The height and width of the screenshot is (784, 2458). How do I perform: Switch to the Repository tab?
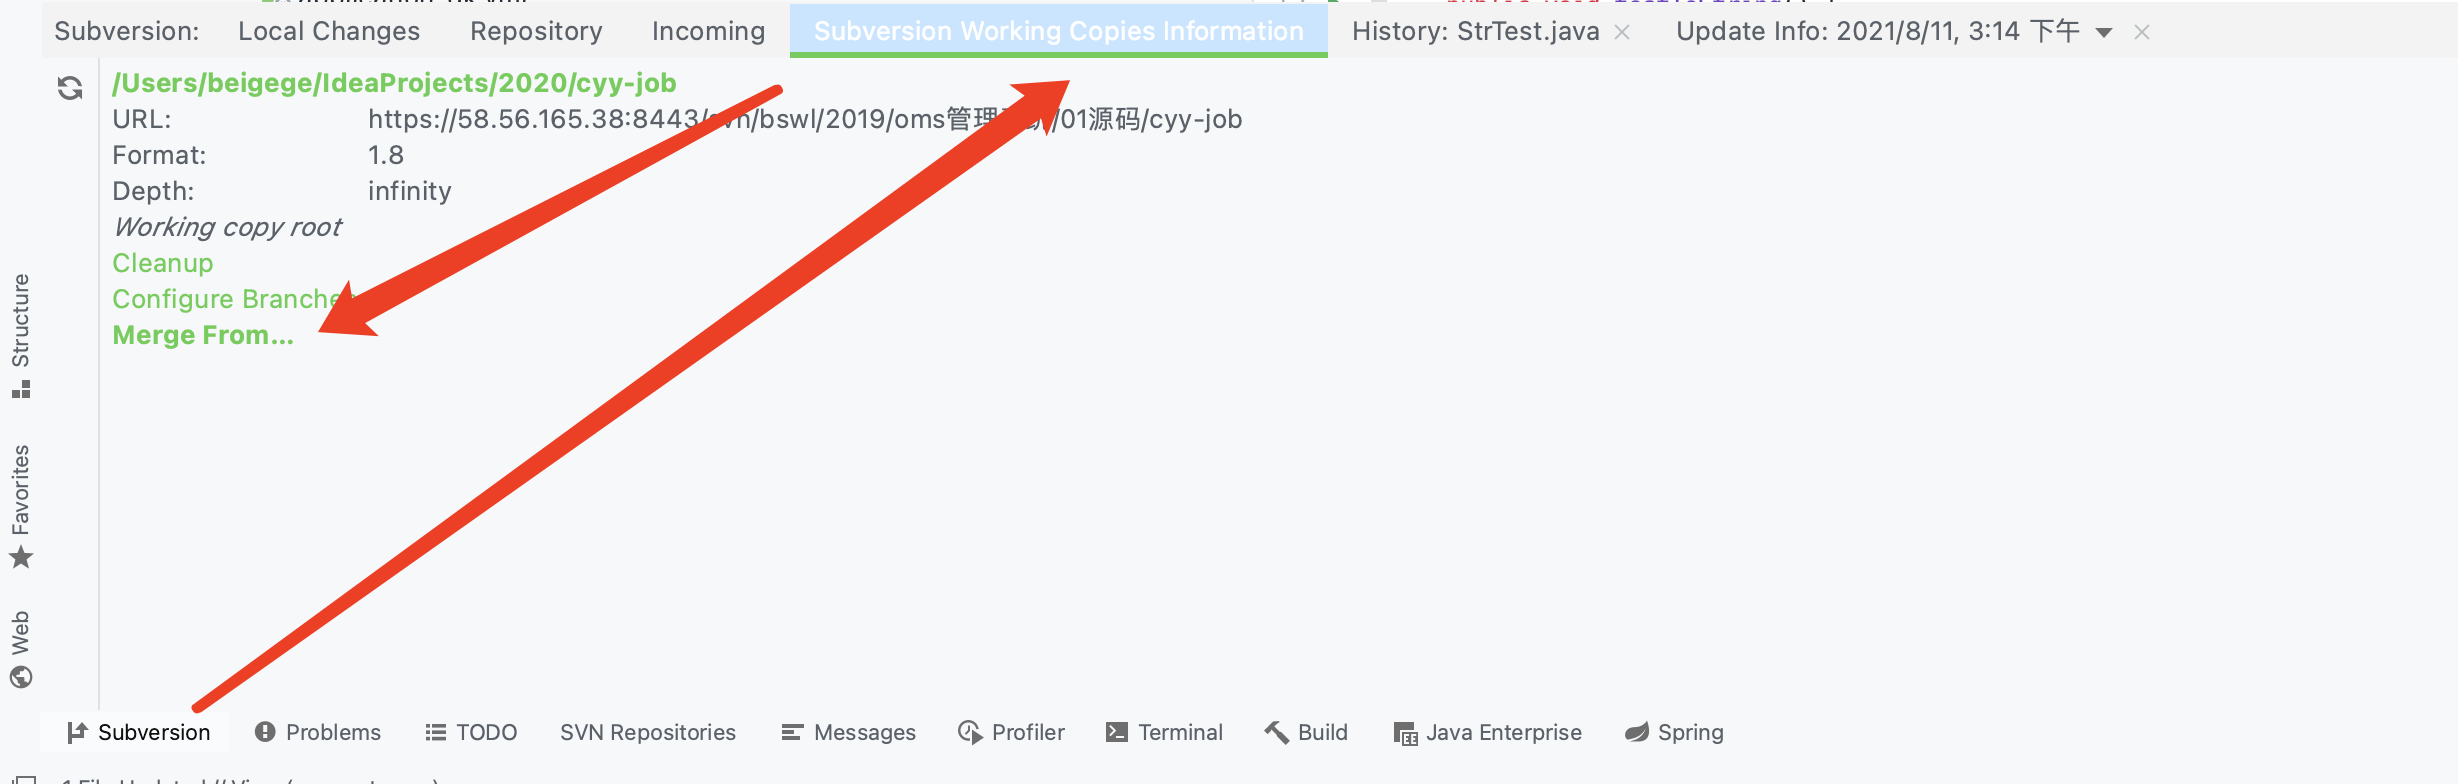pyautogui.click(x=536, y=31)
